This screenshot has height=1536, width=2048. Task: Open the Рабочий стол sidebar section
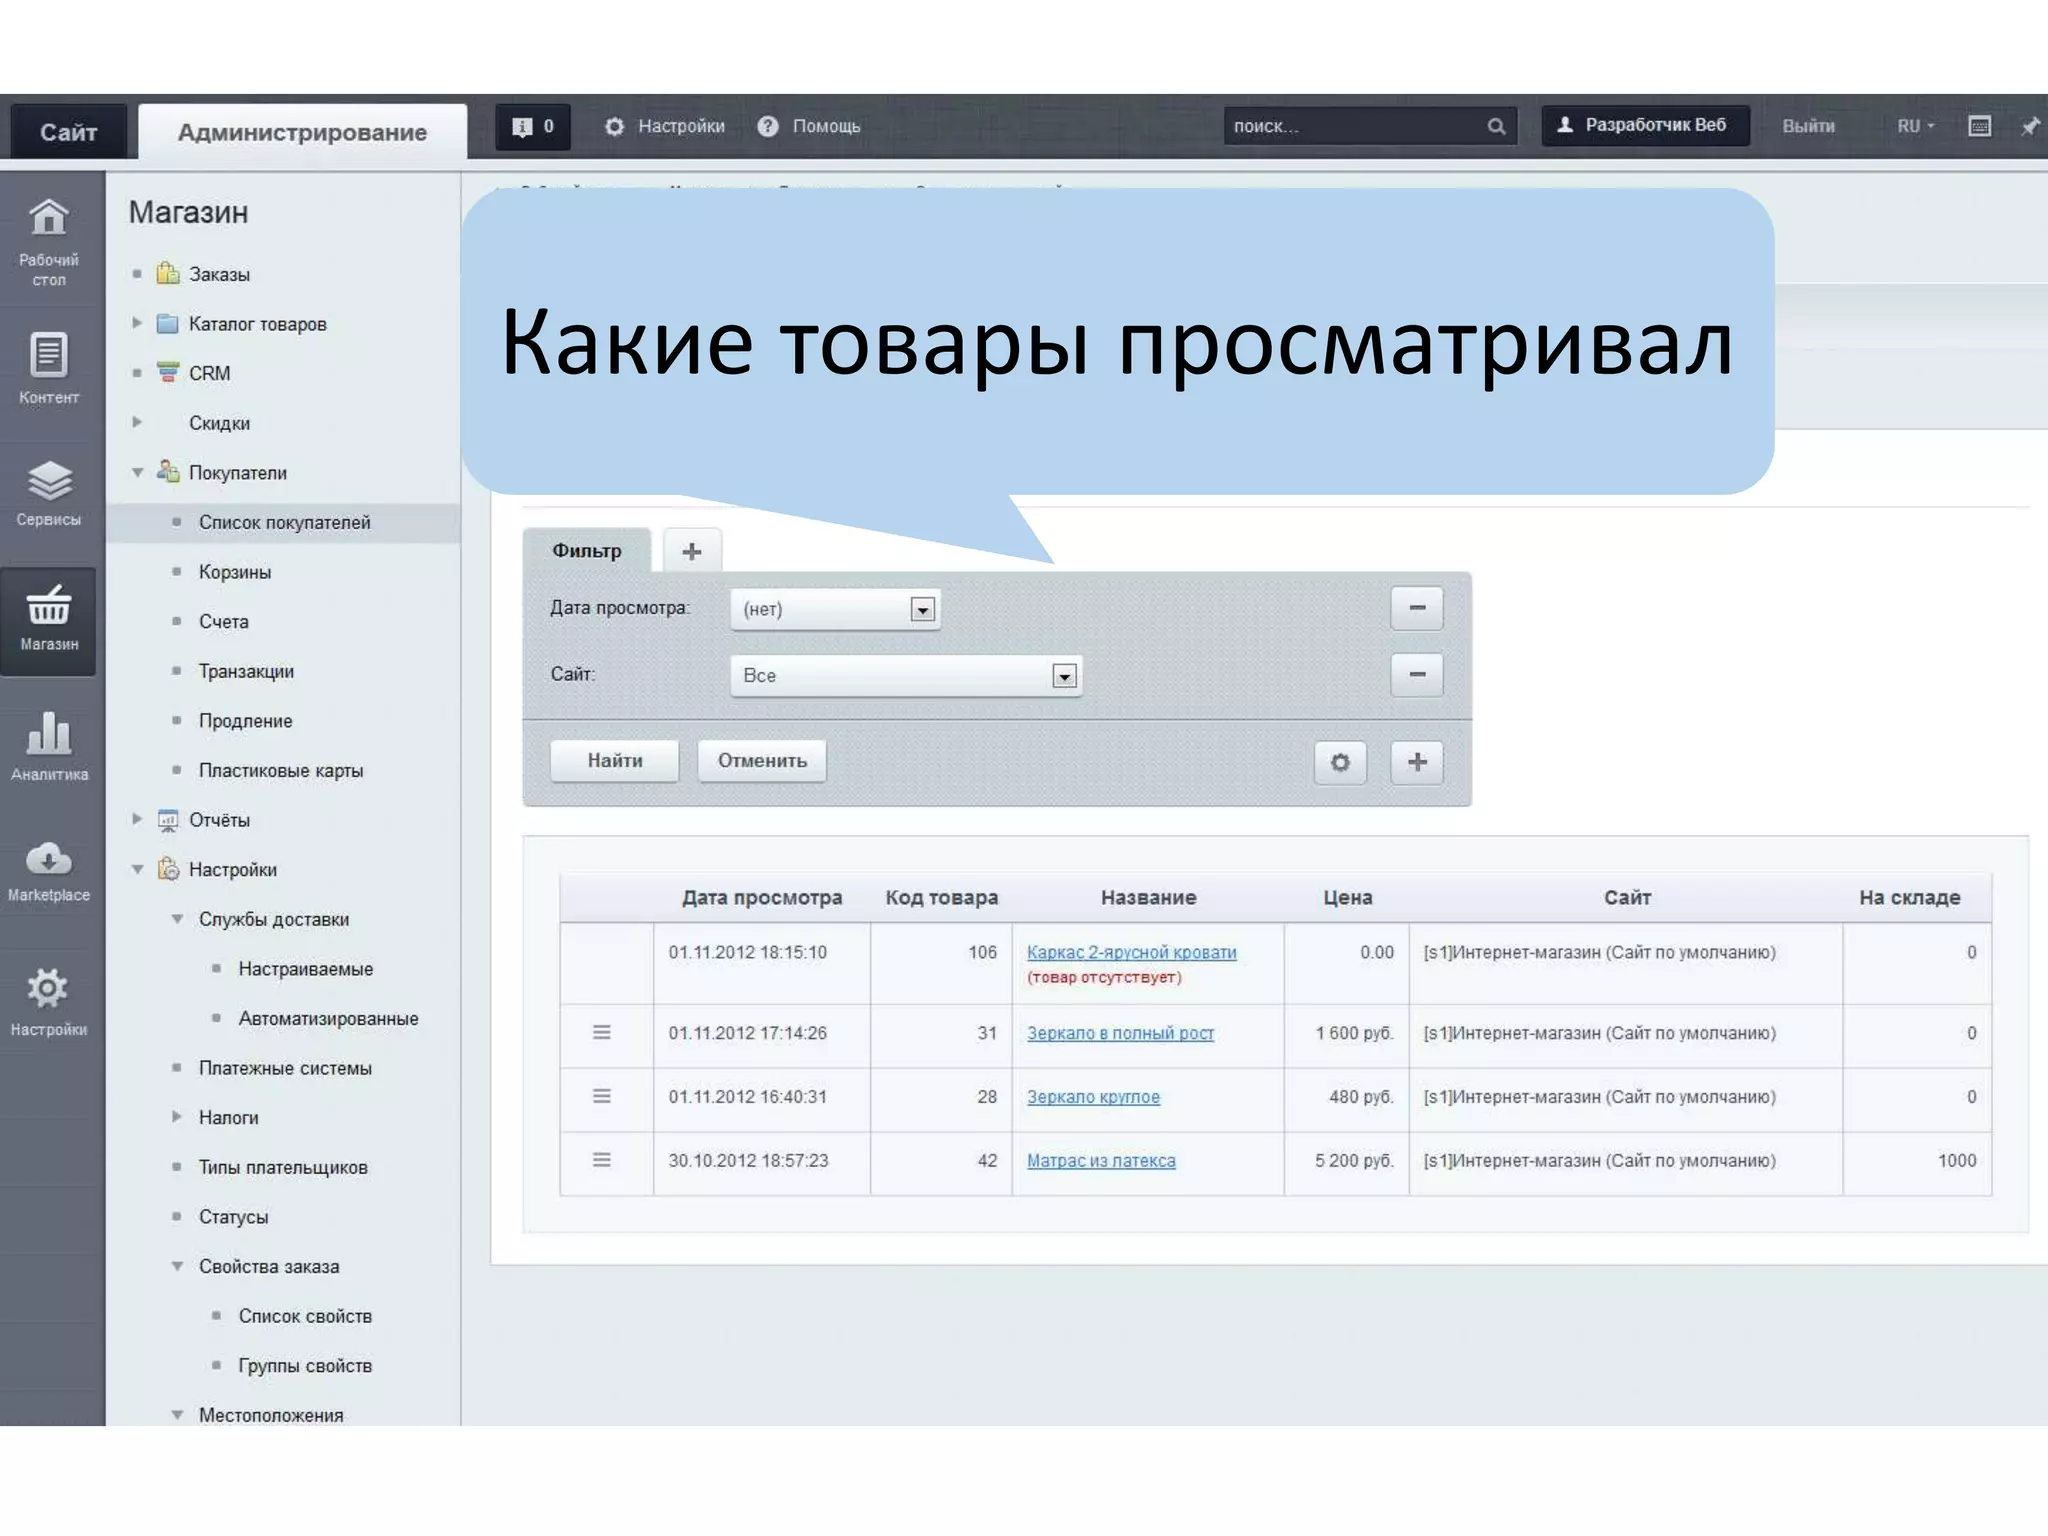point(49,242)
